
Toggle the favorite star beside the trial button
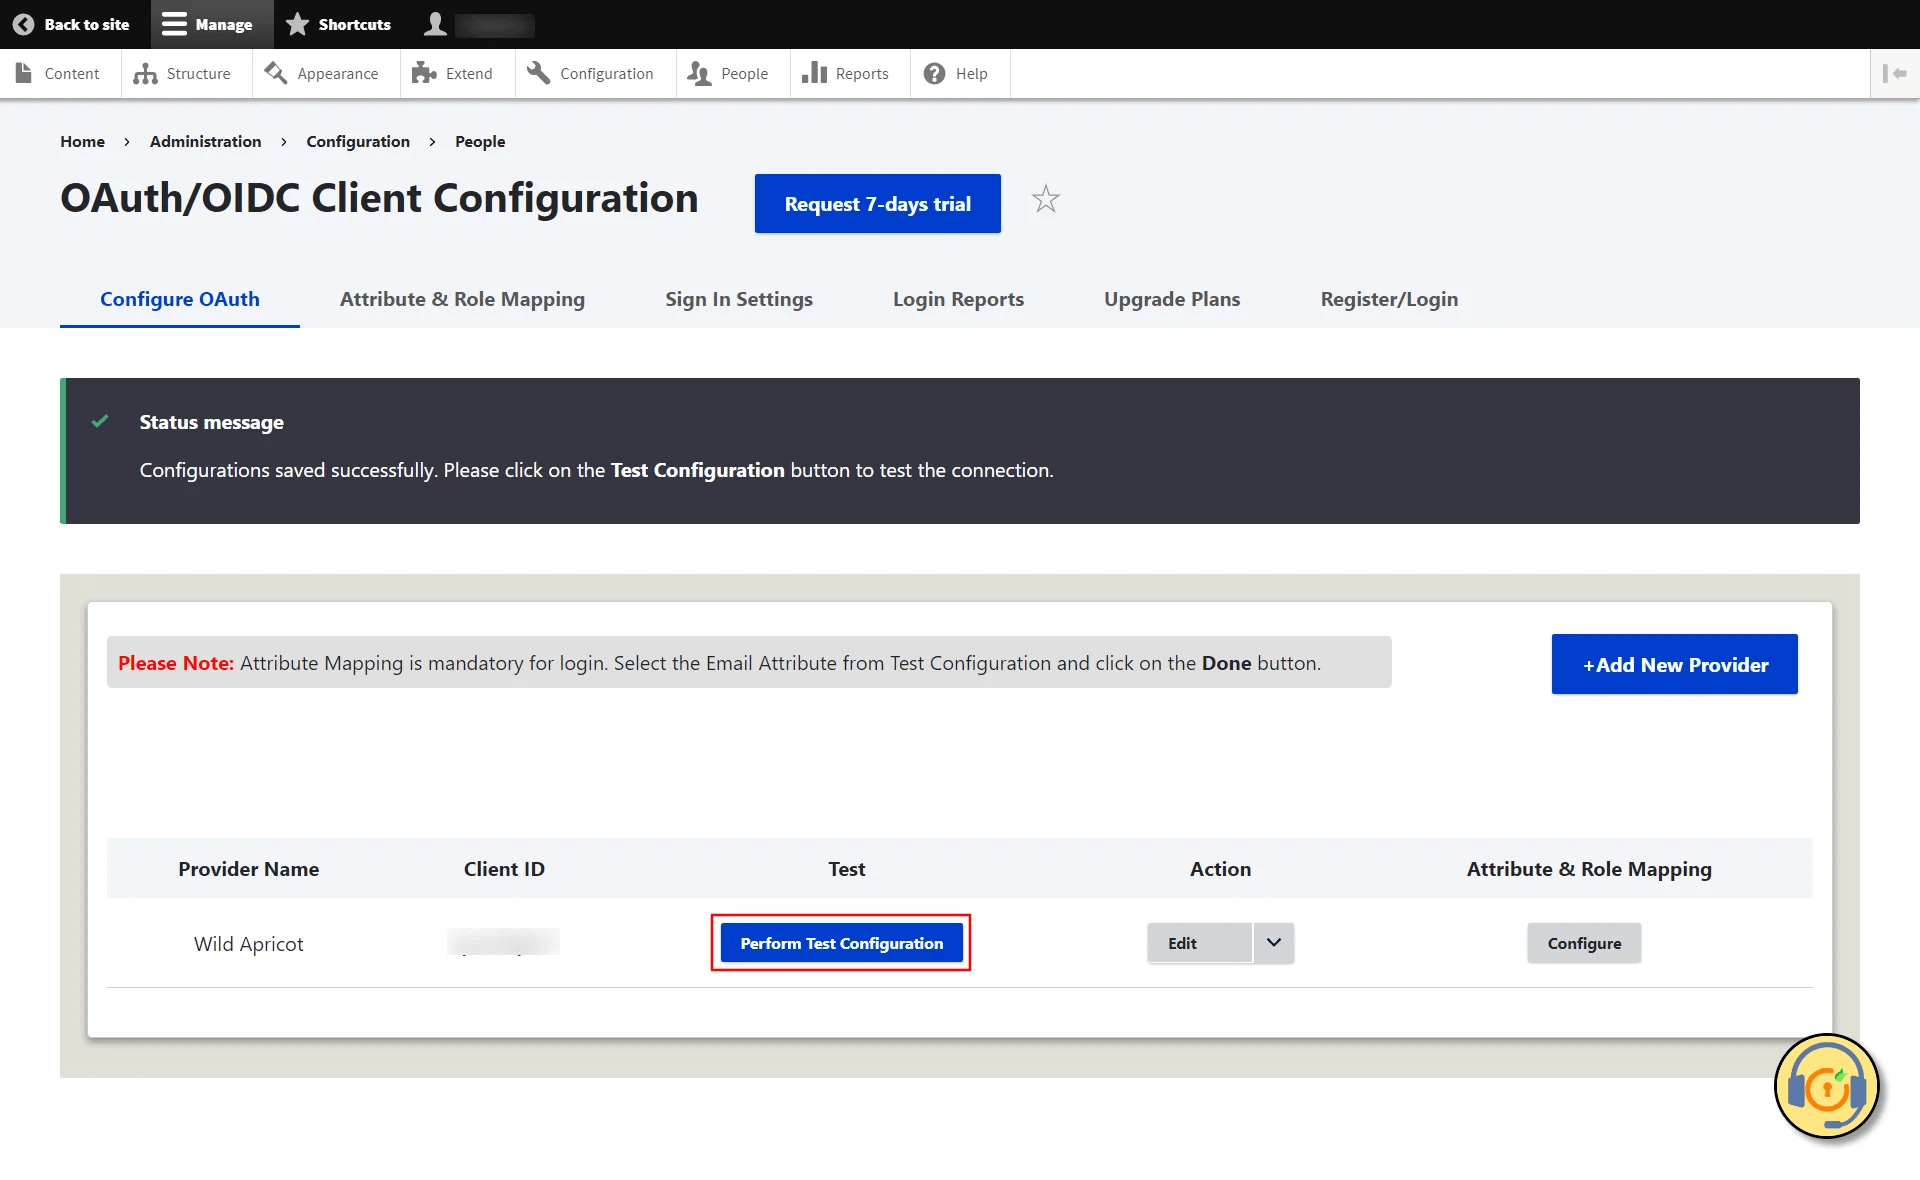click(1046, 199)
